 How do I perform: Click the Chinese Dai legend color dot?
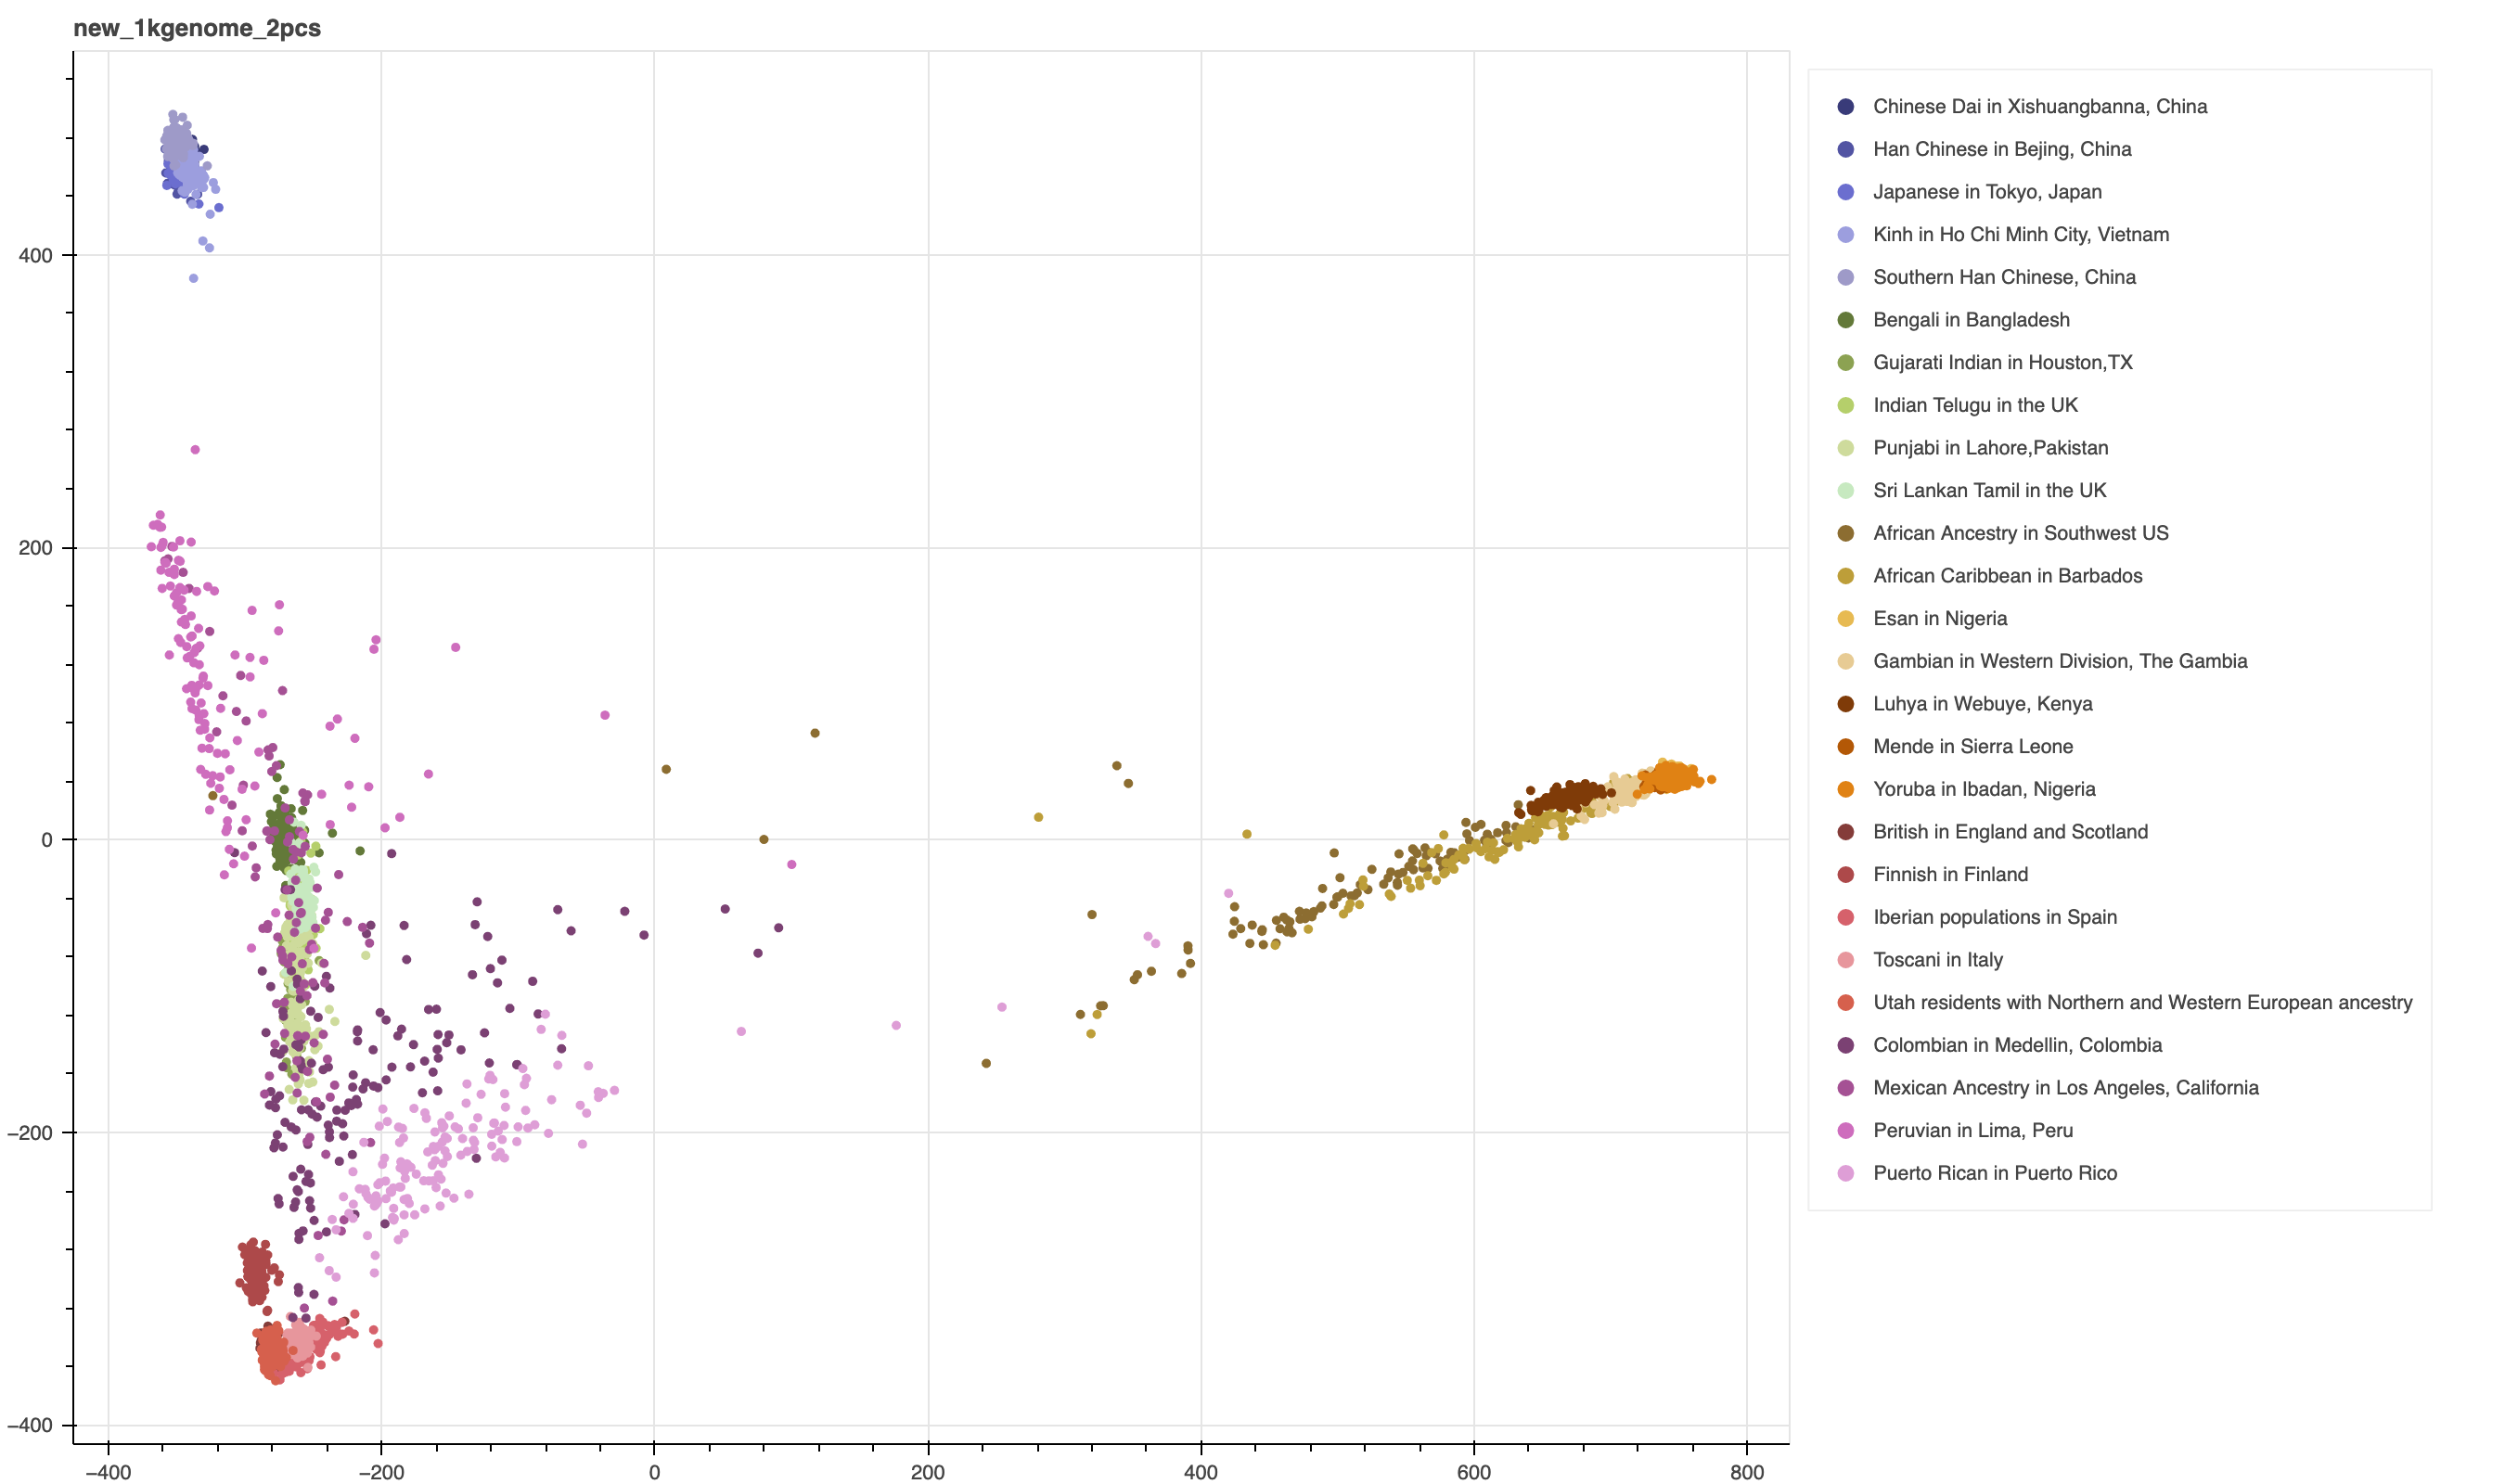pyautogui.click(x=1845, y=106)
